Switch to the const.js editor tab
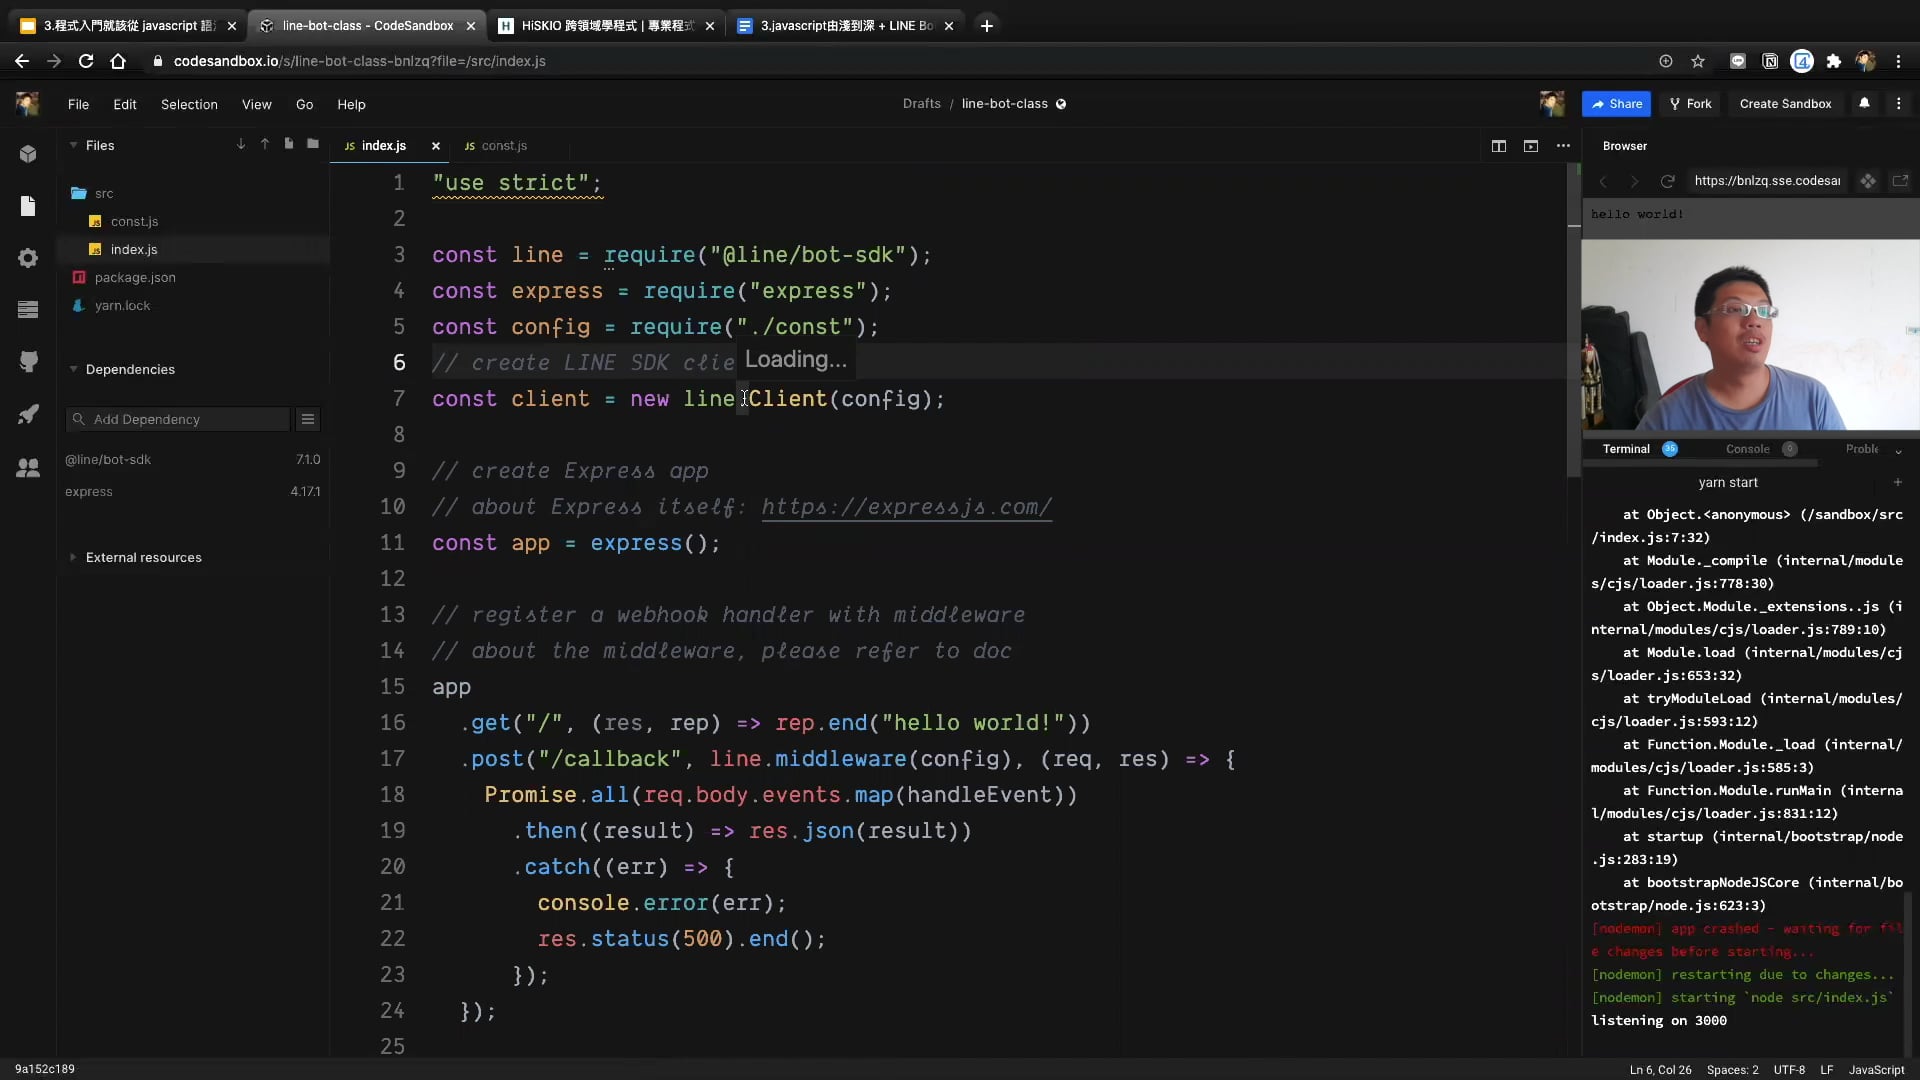The height and width of the screenshot is (1080, 1920). click(x=503, y=146)
